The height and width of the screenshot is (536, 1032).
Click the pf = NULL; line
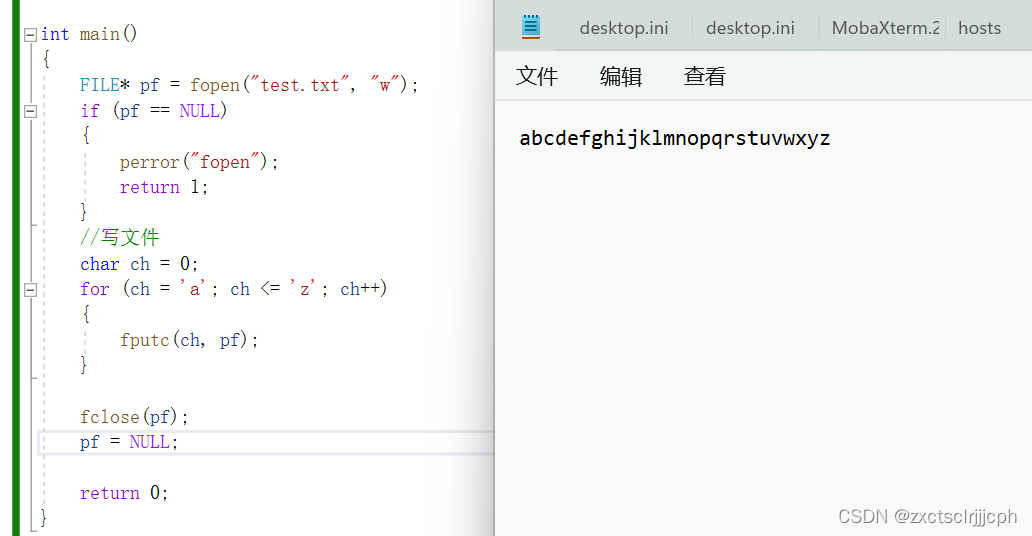[x=129, y=442]
